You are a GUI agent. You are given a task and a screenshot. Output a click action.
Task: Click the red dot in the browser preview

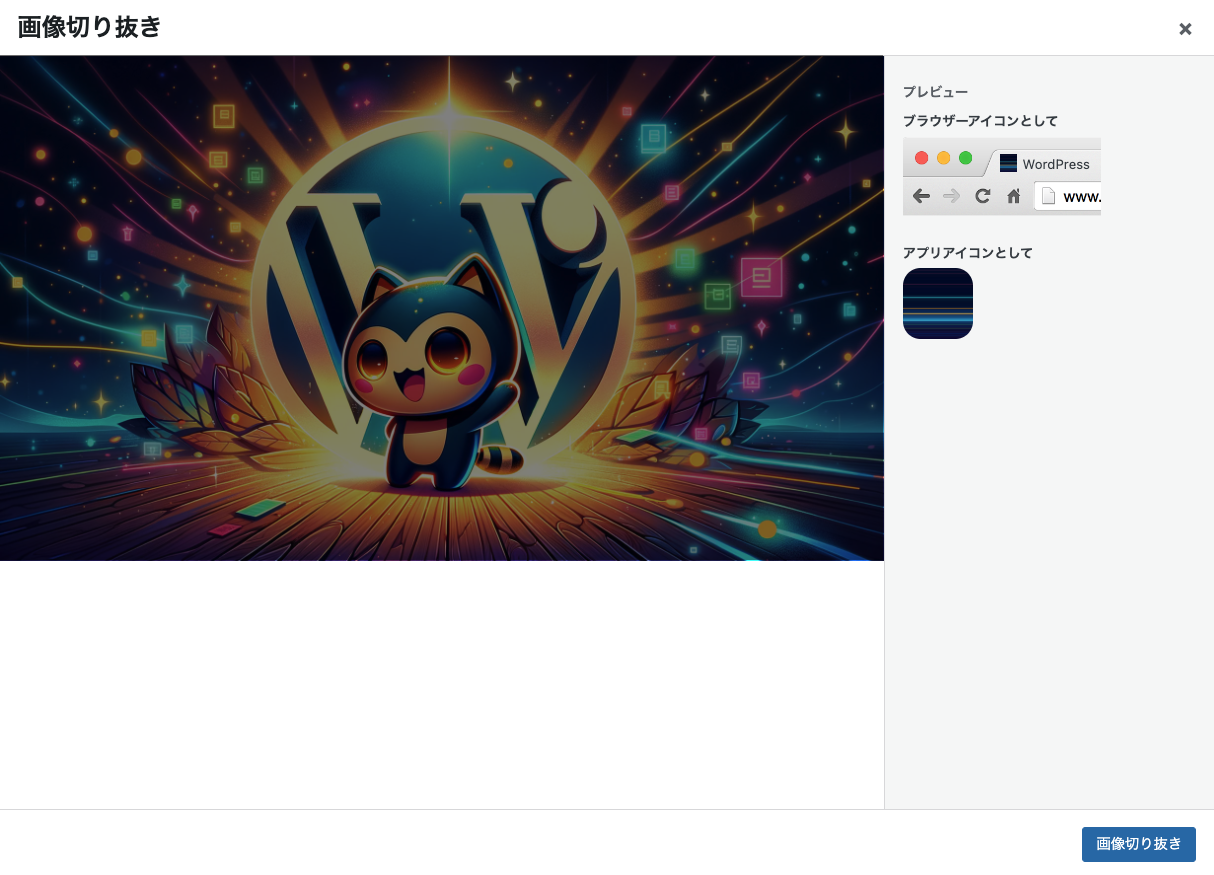pos(921,158)
